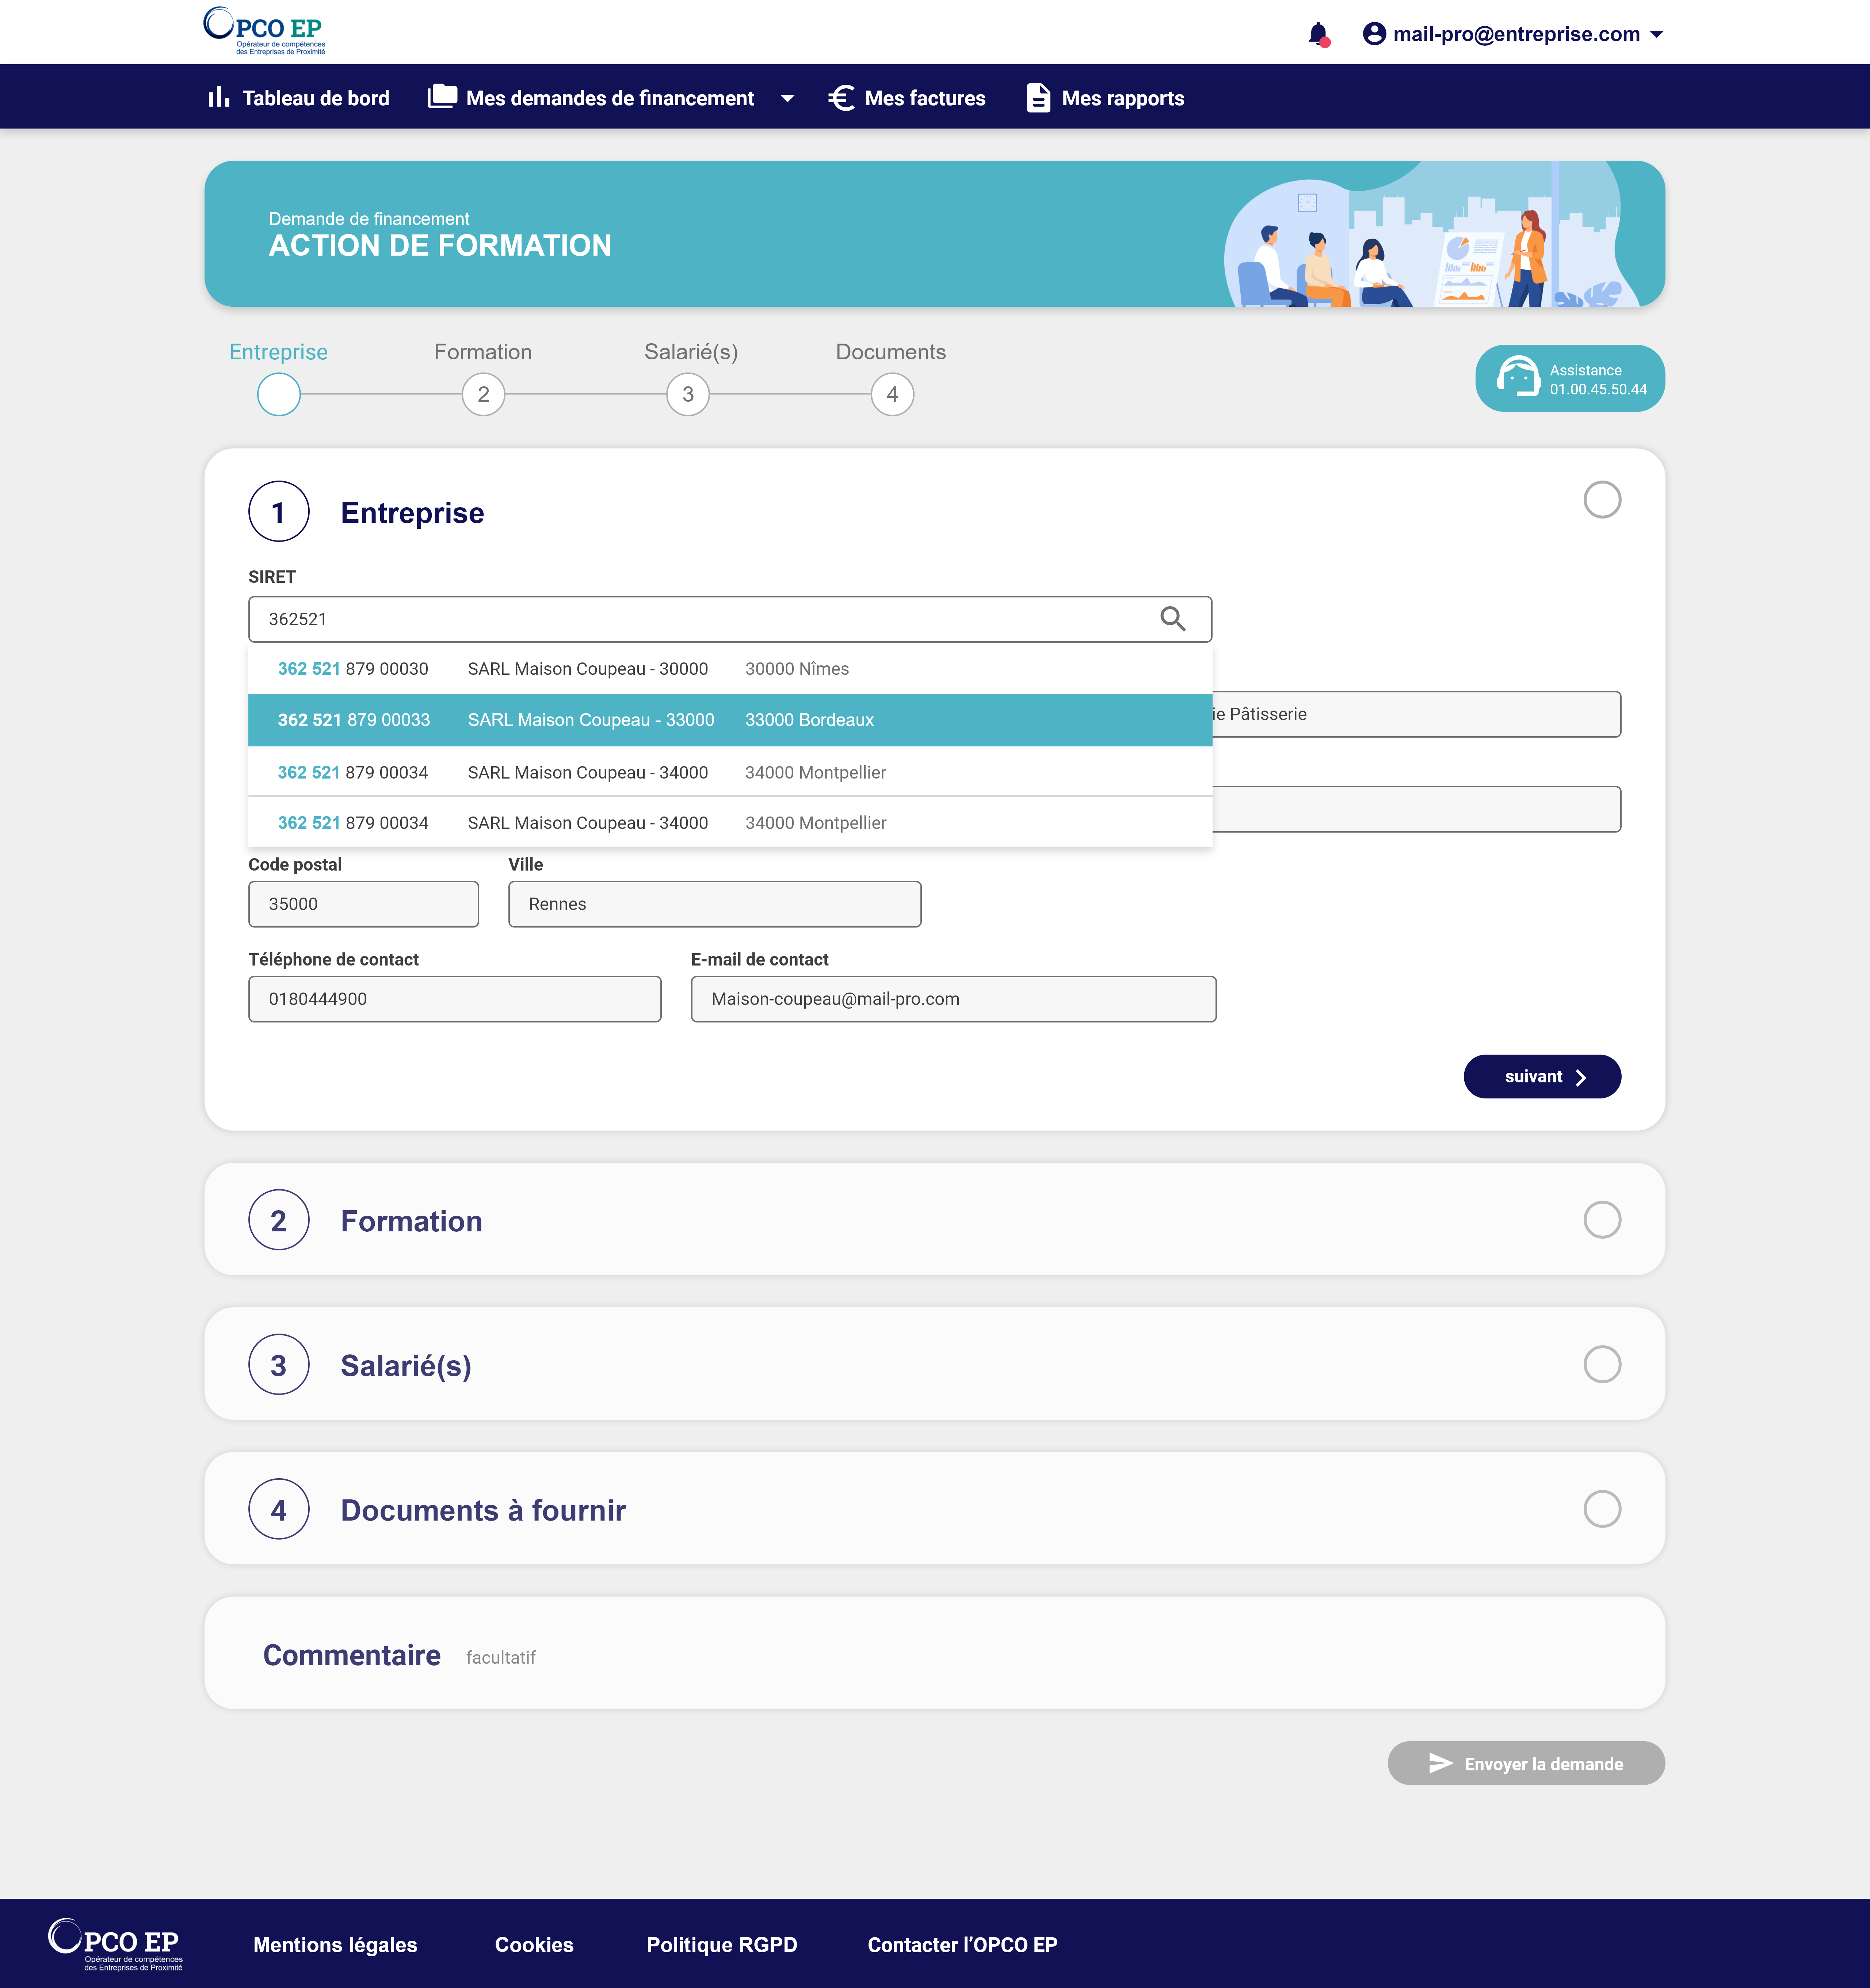1870x1988 pixels.
Task: Click the euro icon beside Mes factures
Action: click(x=841, y=98)
